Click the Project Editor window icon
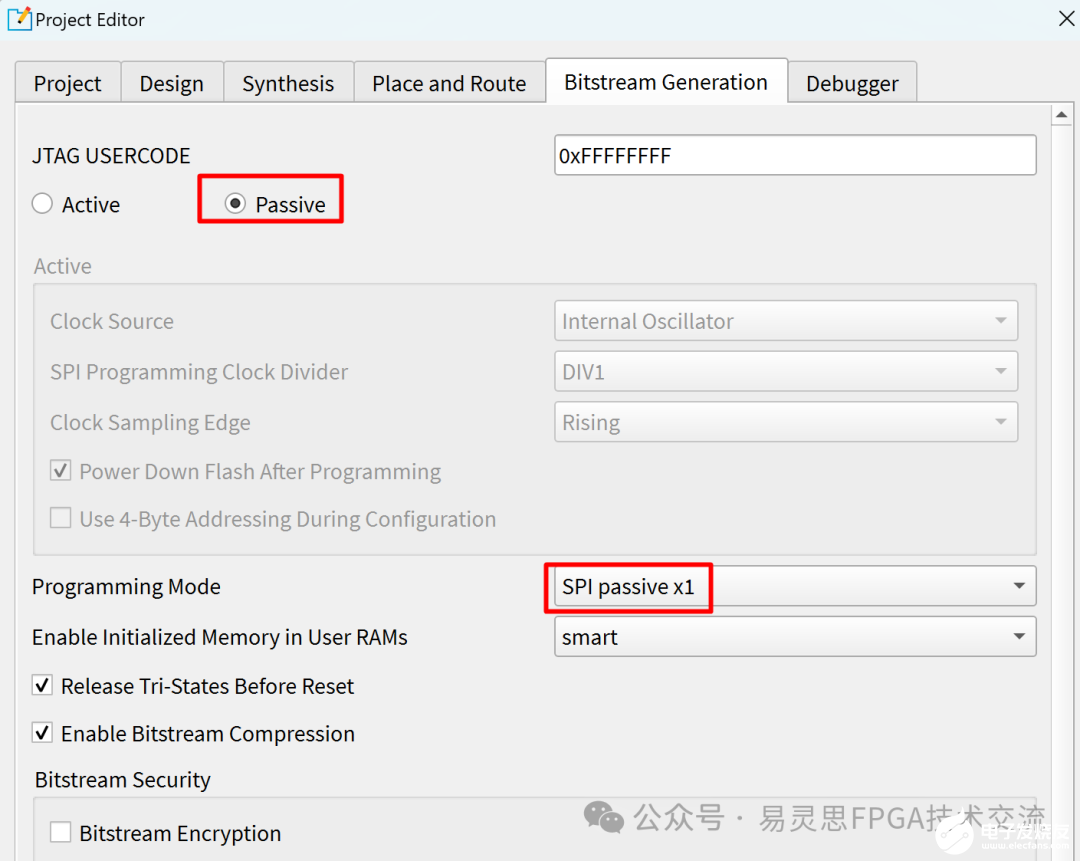1080x861 pixels. 19,19
